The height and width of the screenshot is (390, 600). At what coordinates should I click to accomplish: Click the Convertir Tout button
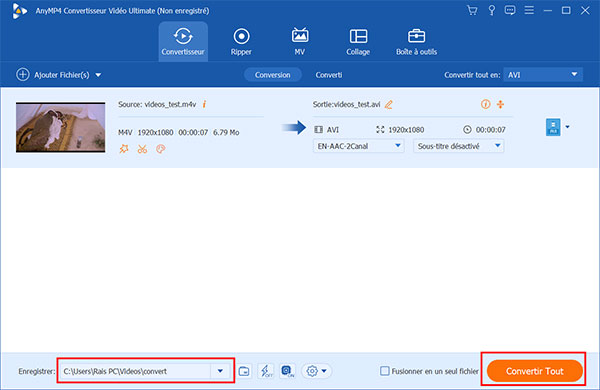(x=535, y=371)
